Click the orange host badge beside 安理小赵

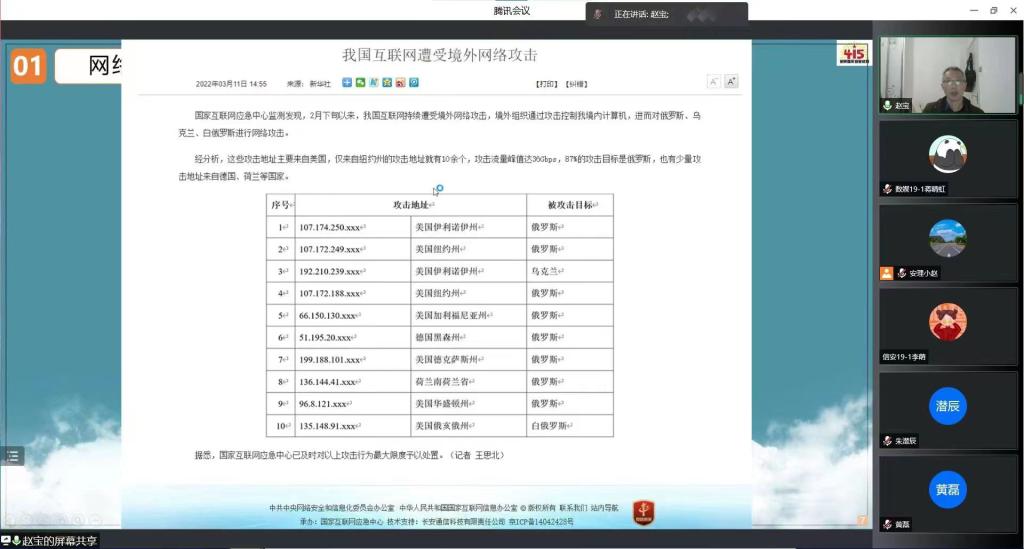click(x=886, y=273)
